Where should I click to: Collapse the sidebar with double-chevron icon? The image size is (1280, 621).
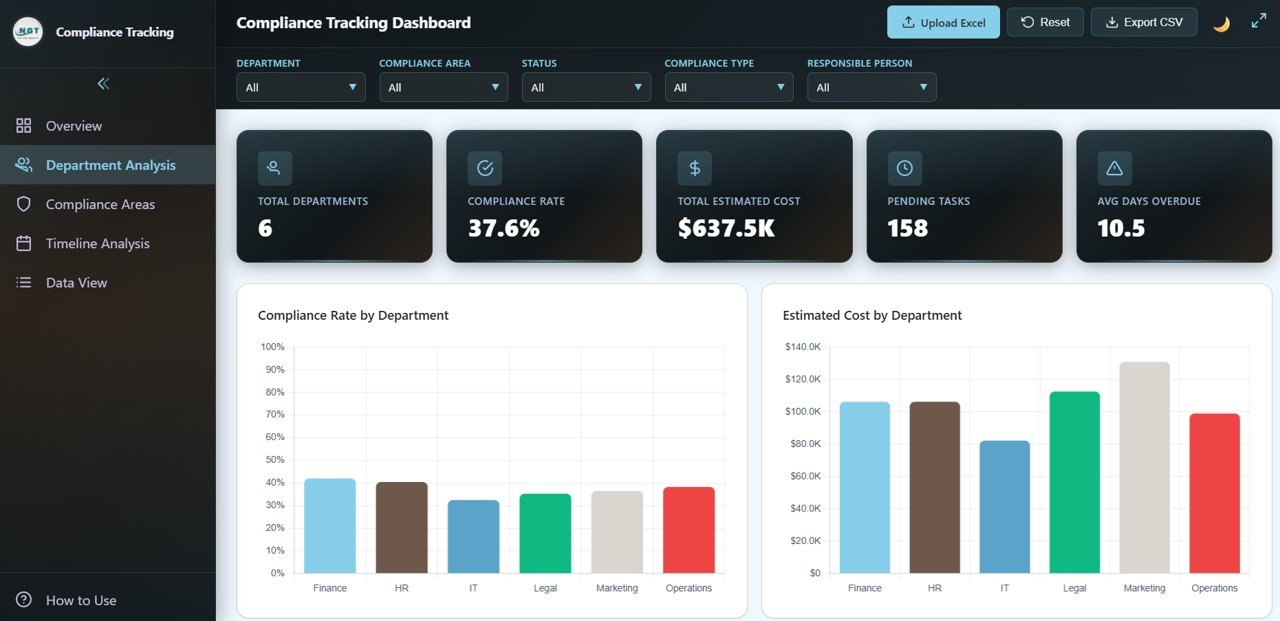[103, 84]
